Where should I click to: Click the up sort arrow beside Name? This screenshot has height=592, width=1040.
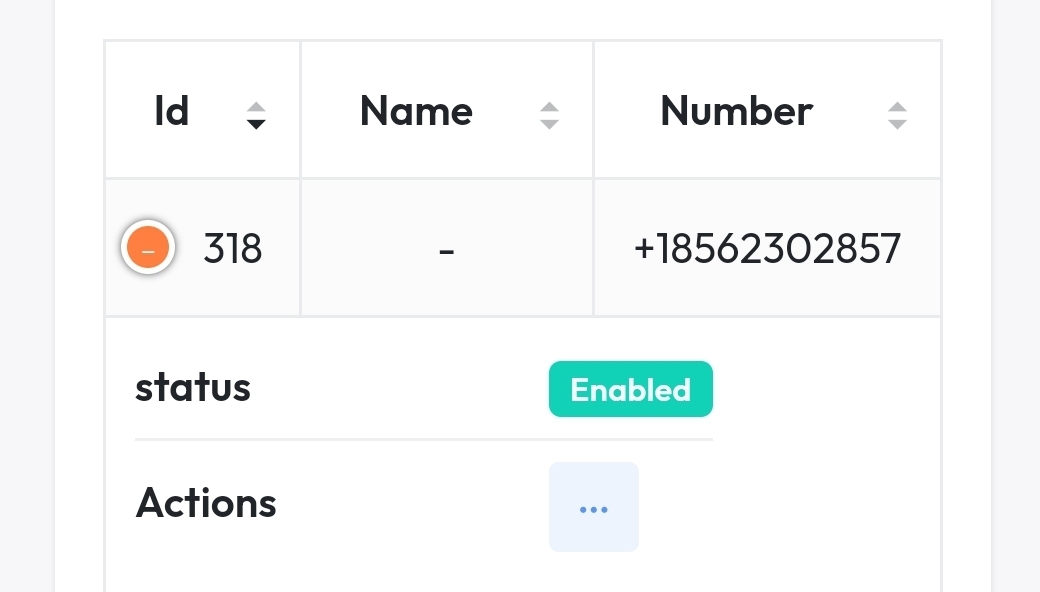coord(549,109)
